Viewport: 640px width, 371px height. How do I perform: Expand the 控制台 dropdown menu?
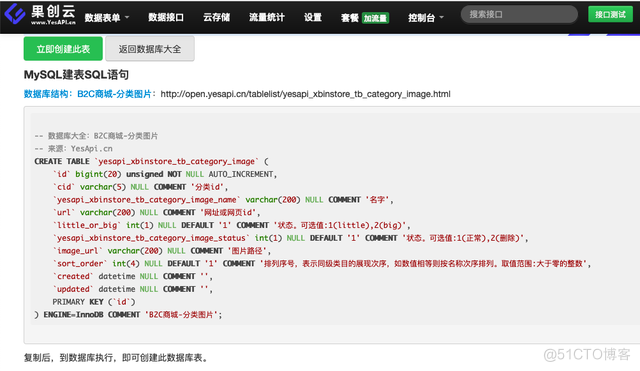426,18
